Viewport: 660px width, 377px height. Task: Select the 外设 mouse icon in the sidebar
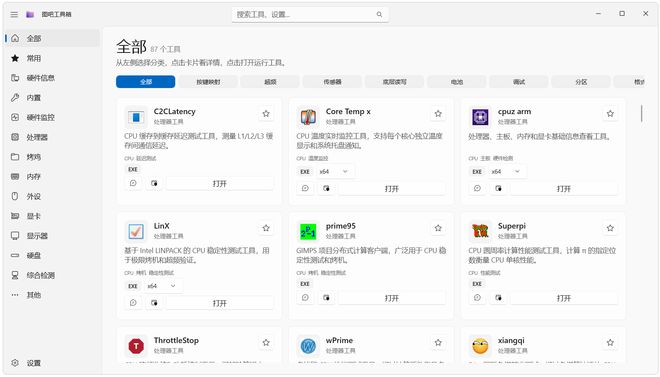coord(15,196)
